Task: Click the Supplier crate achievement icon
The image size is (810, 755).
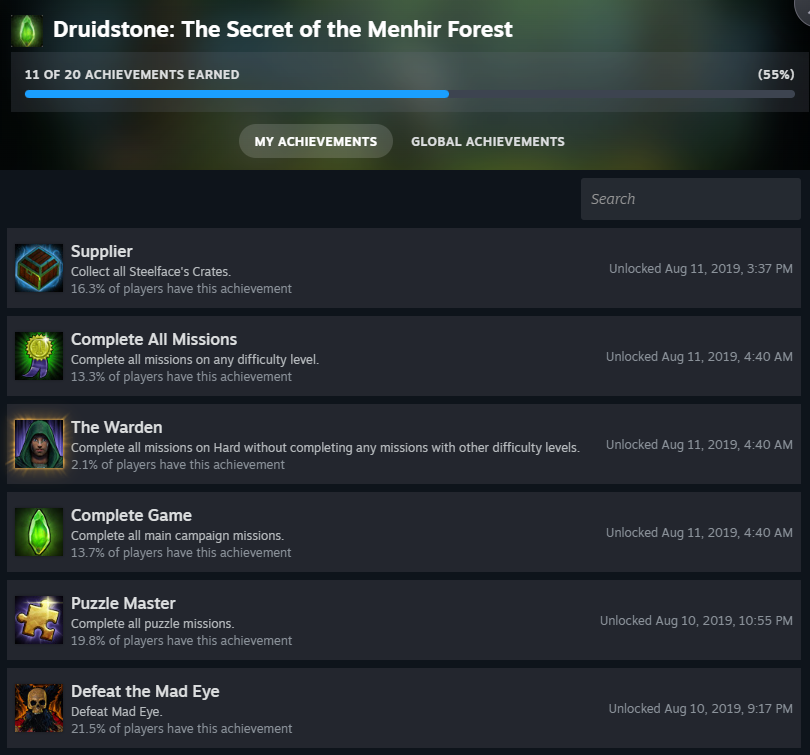Action: click(x=39, y=268)
